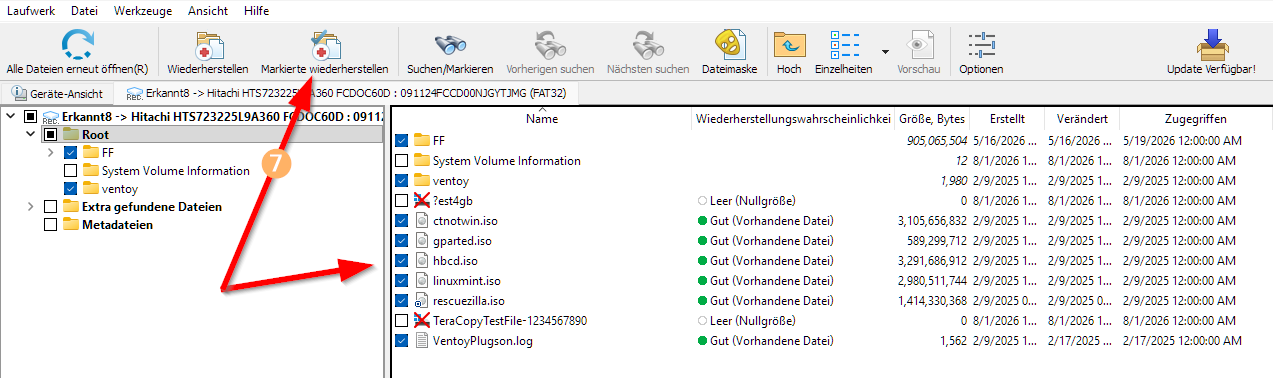This screenshot has width=1273, height=378.
Task: Open Suchen/Markieren binoculars tool
Action: point(450,44)
